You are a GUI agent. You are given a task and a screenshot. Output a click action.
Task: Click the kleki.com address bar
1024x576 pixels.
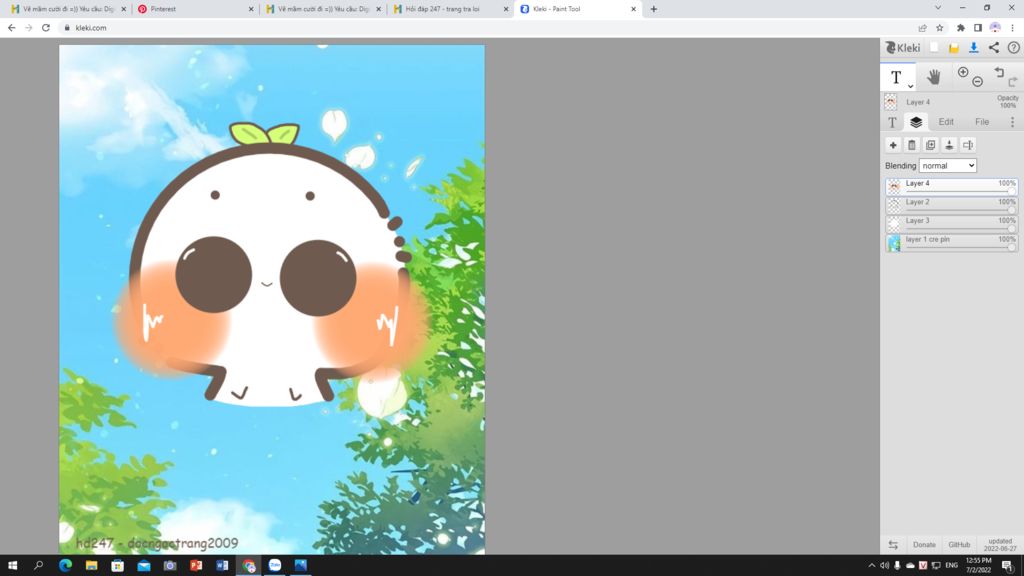click(x=483, y=27)
